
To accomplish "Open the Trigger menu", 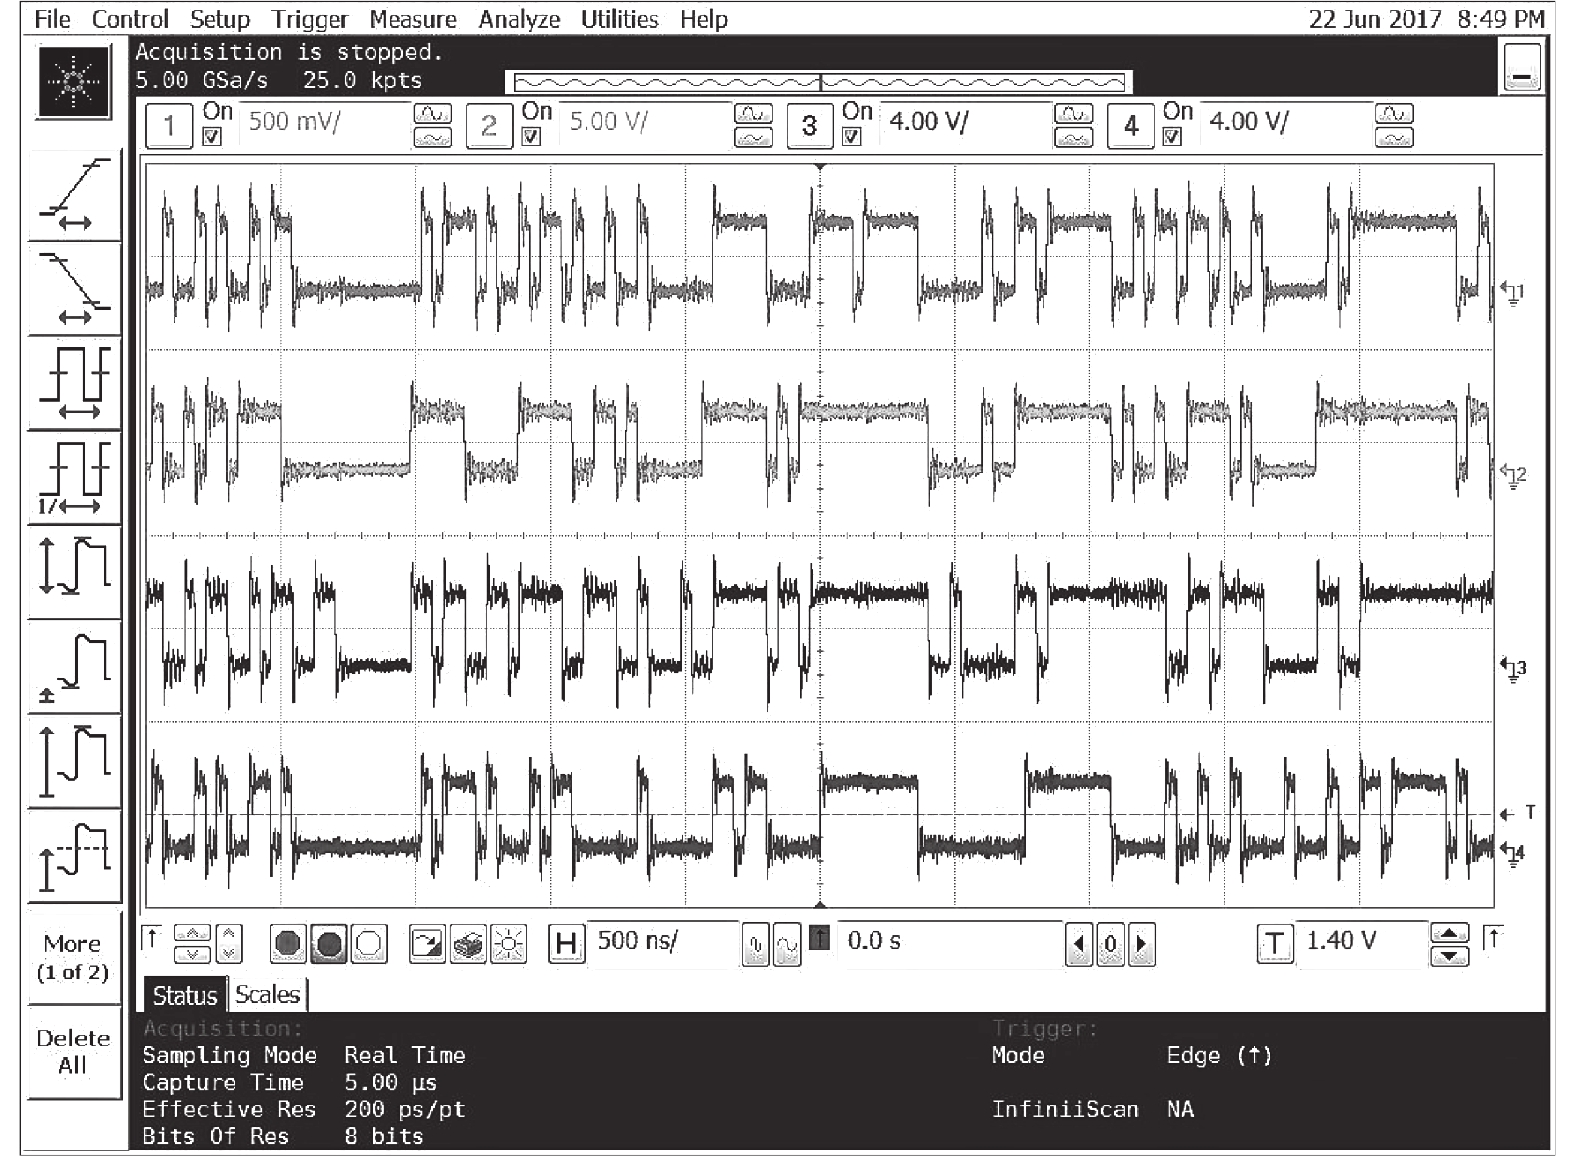I will coord(309,19).
